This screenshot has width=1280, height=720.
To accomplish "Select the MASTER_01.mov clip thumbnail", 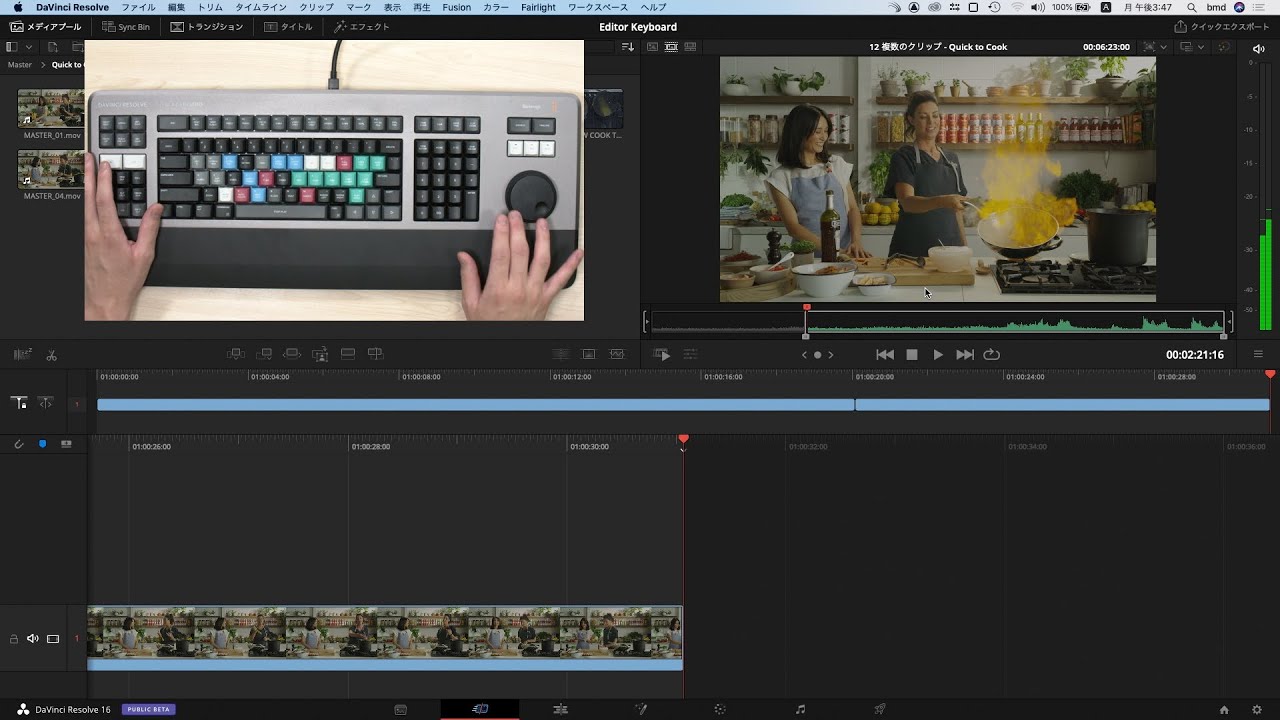I will pyautogui.click(x=51, y=109).
